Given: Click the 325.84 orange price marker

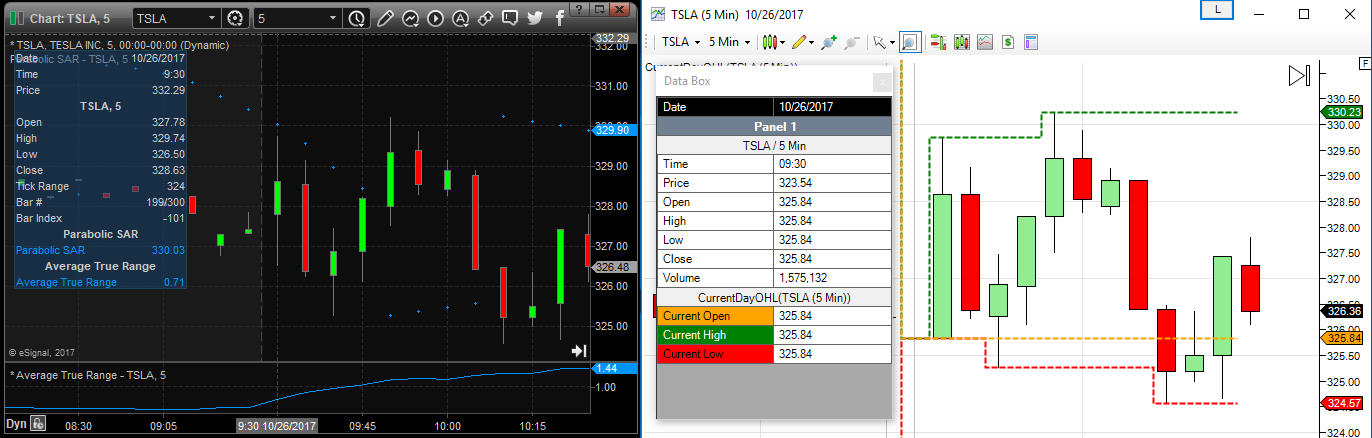Looking at the screenshot, I should [1344, 339].
